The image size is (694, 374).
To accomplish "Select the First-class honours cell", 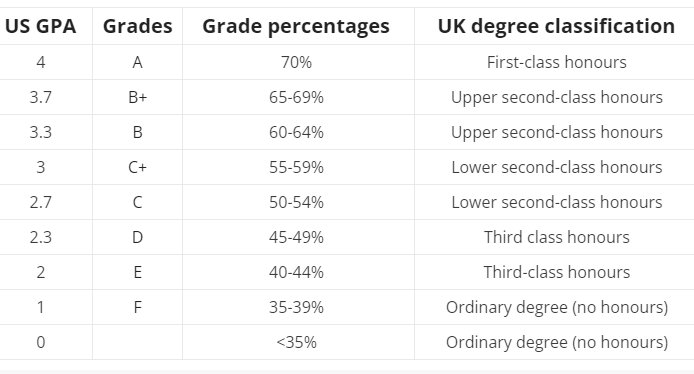I will tap(556, 62).
